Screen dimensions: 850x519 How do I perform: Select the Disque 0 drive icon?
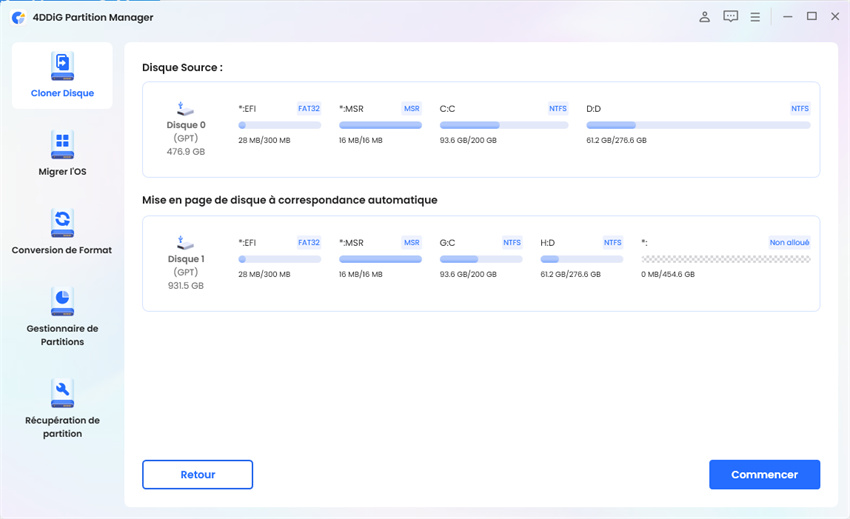click(x=185, y=107)
